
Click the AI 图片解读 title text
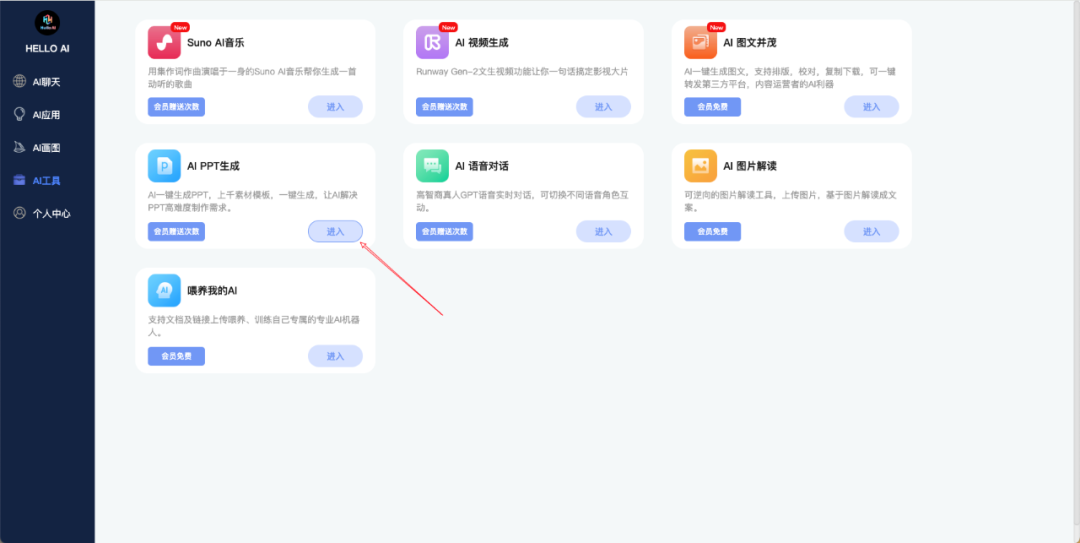(x=749, y=166)
